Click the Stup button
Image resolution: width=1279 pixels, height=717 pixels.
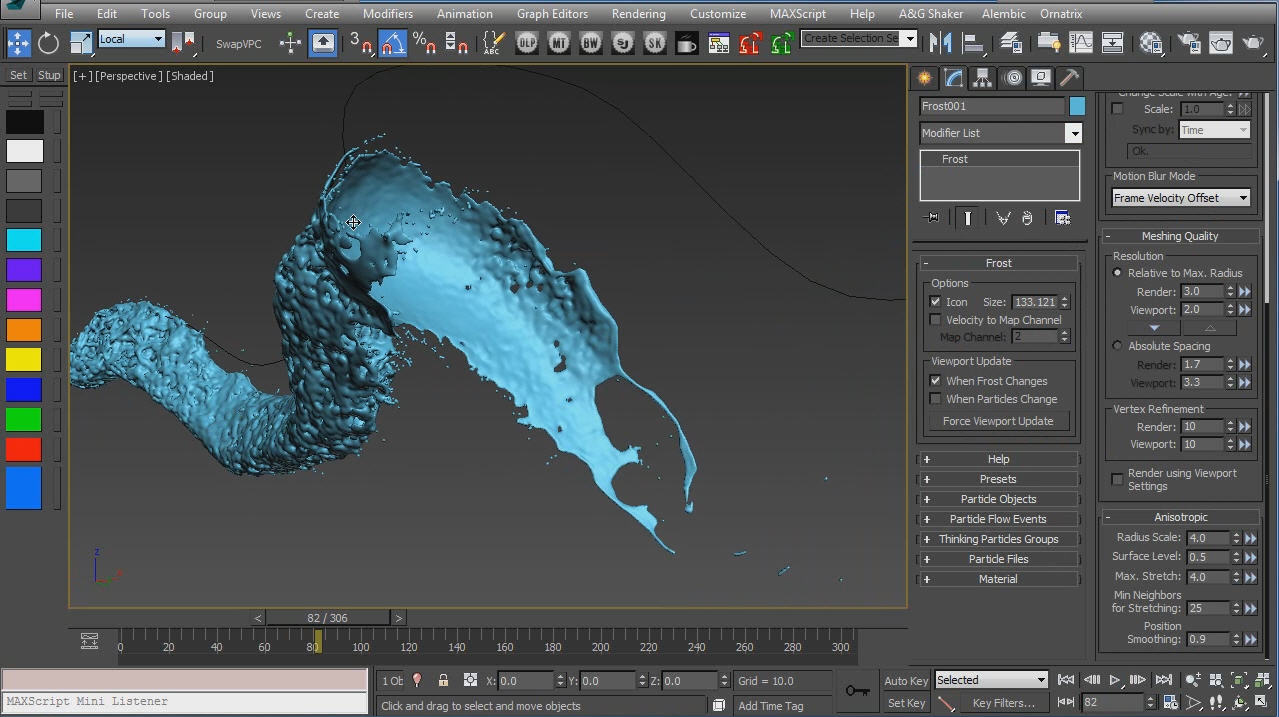(x=49, y=75)
